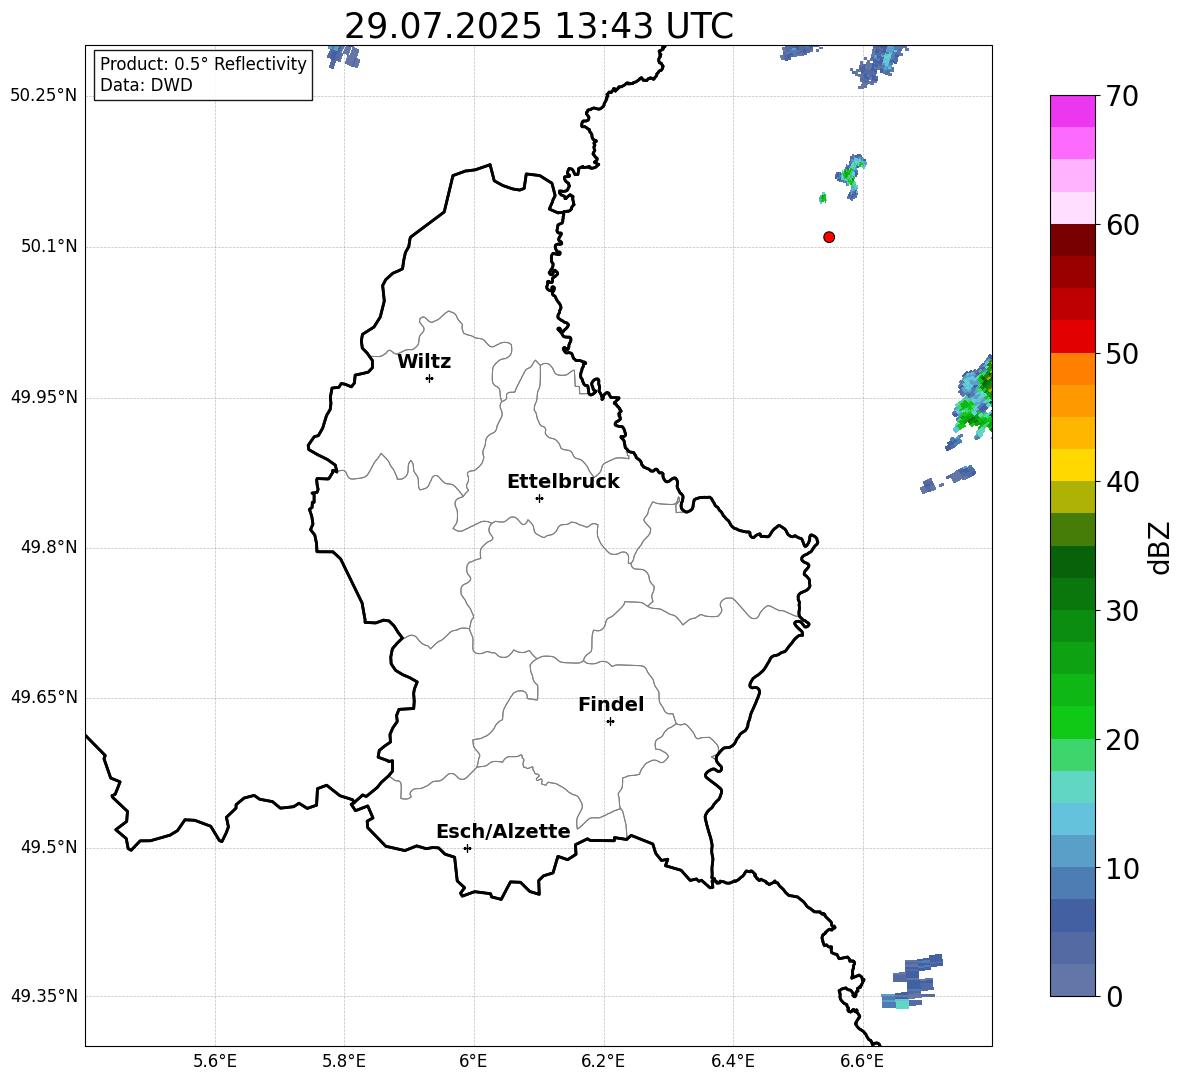Click the 5.8°E longitude label
The height and width of the screenshot is (1081, 1184).
tap(344, 1061)
